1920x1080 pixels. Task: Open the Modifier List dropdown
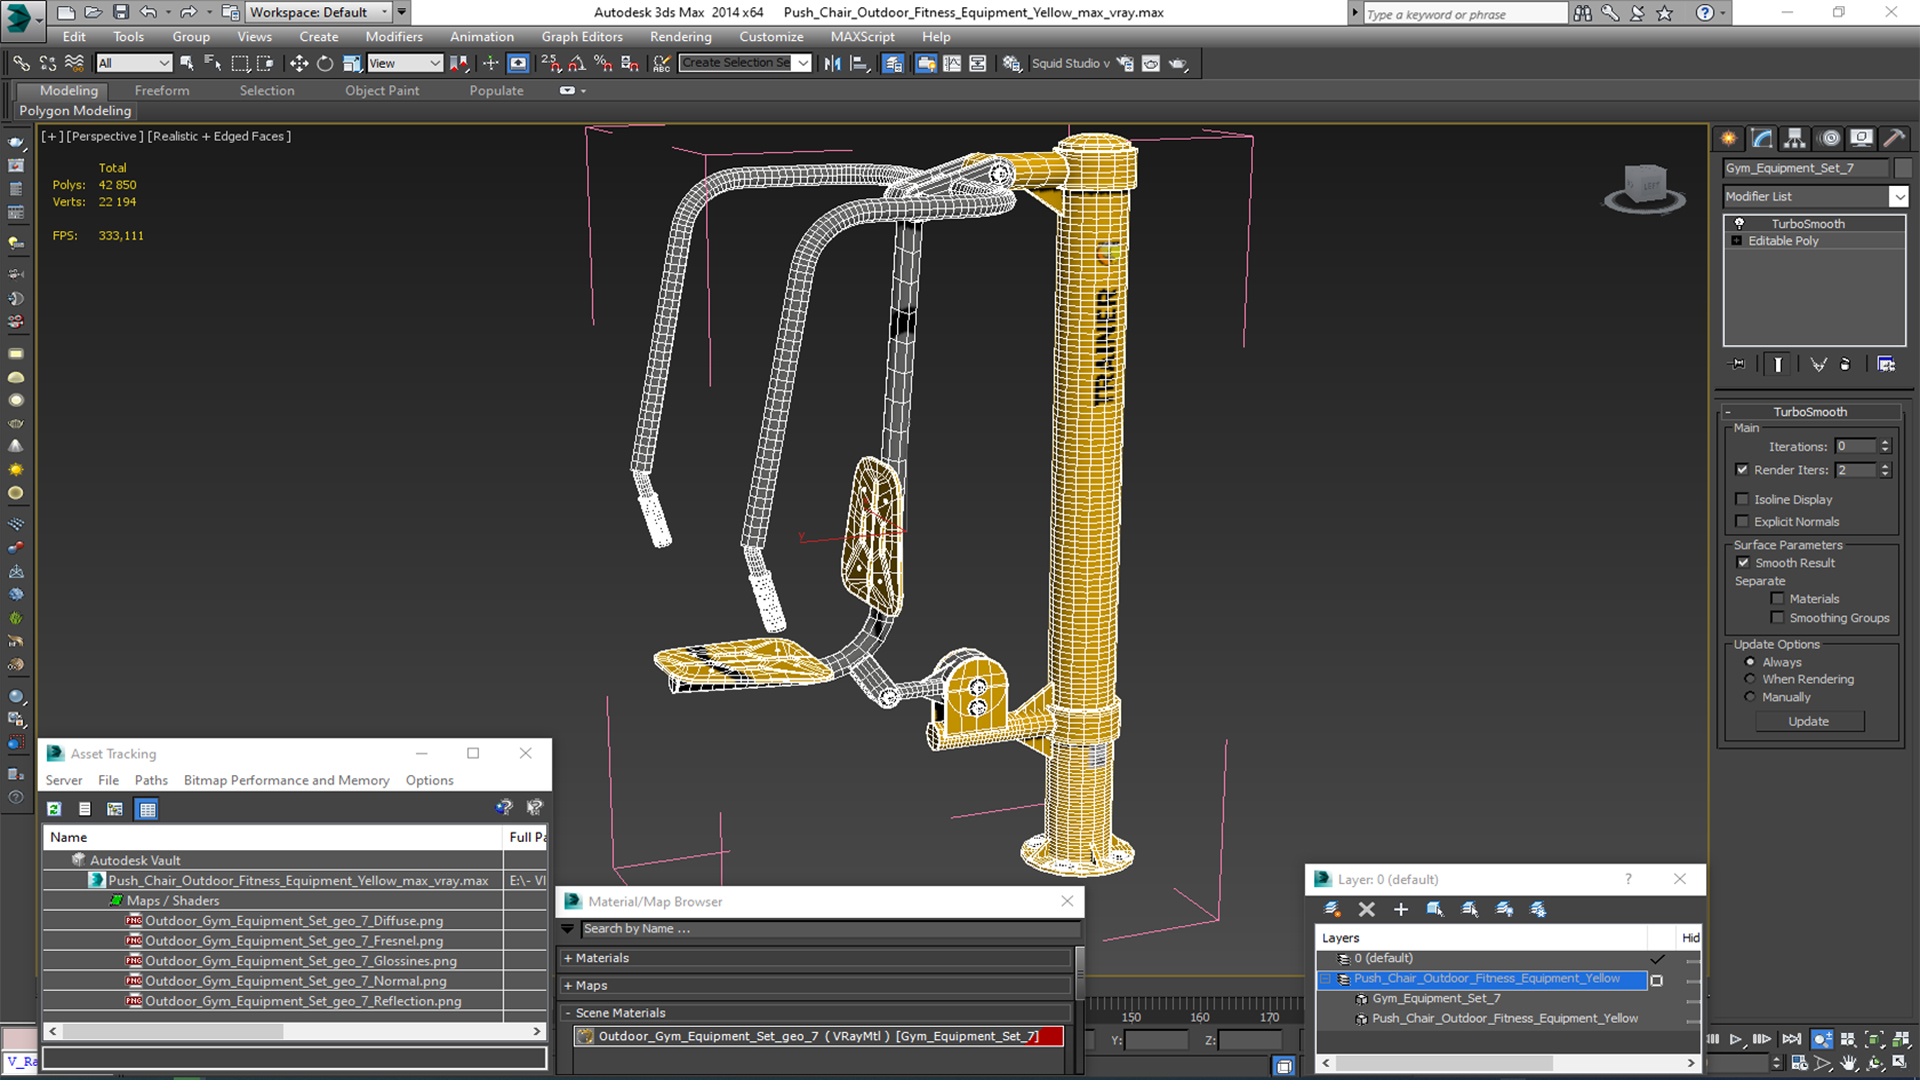pos(1898,197)
